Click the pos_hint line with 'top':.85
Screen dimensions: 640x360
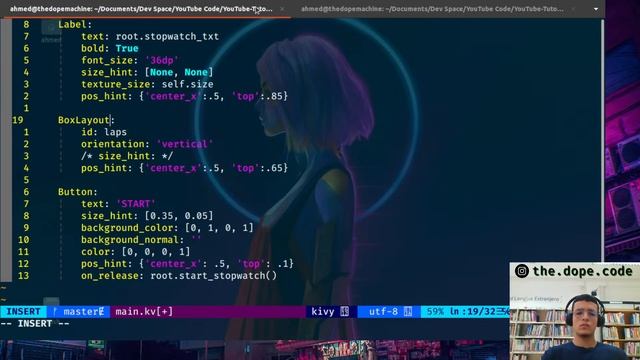click(x=184, y=96)
